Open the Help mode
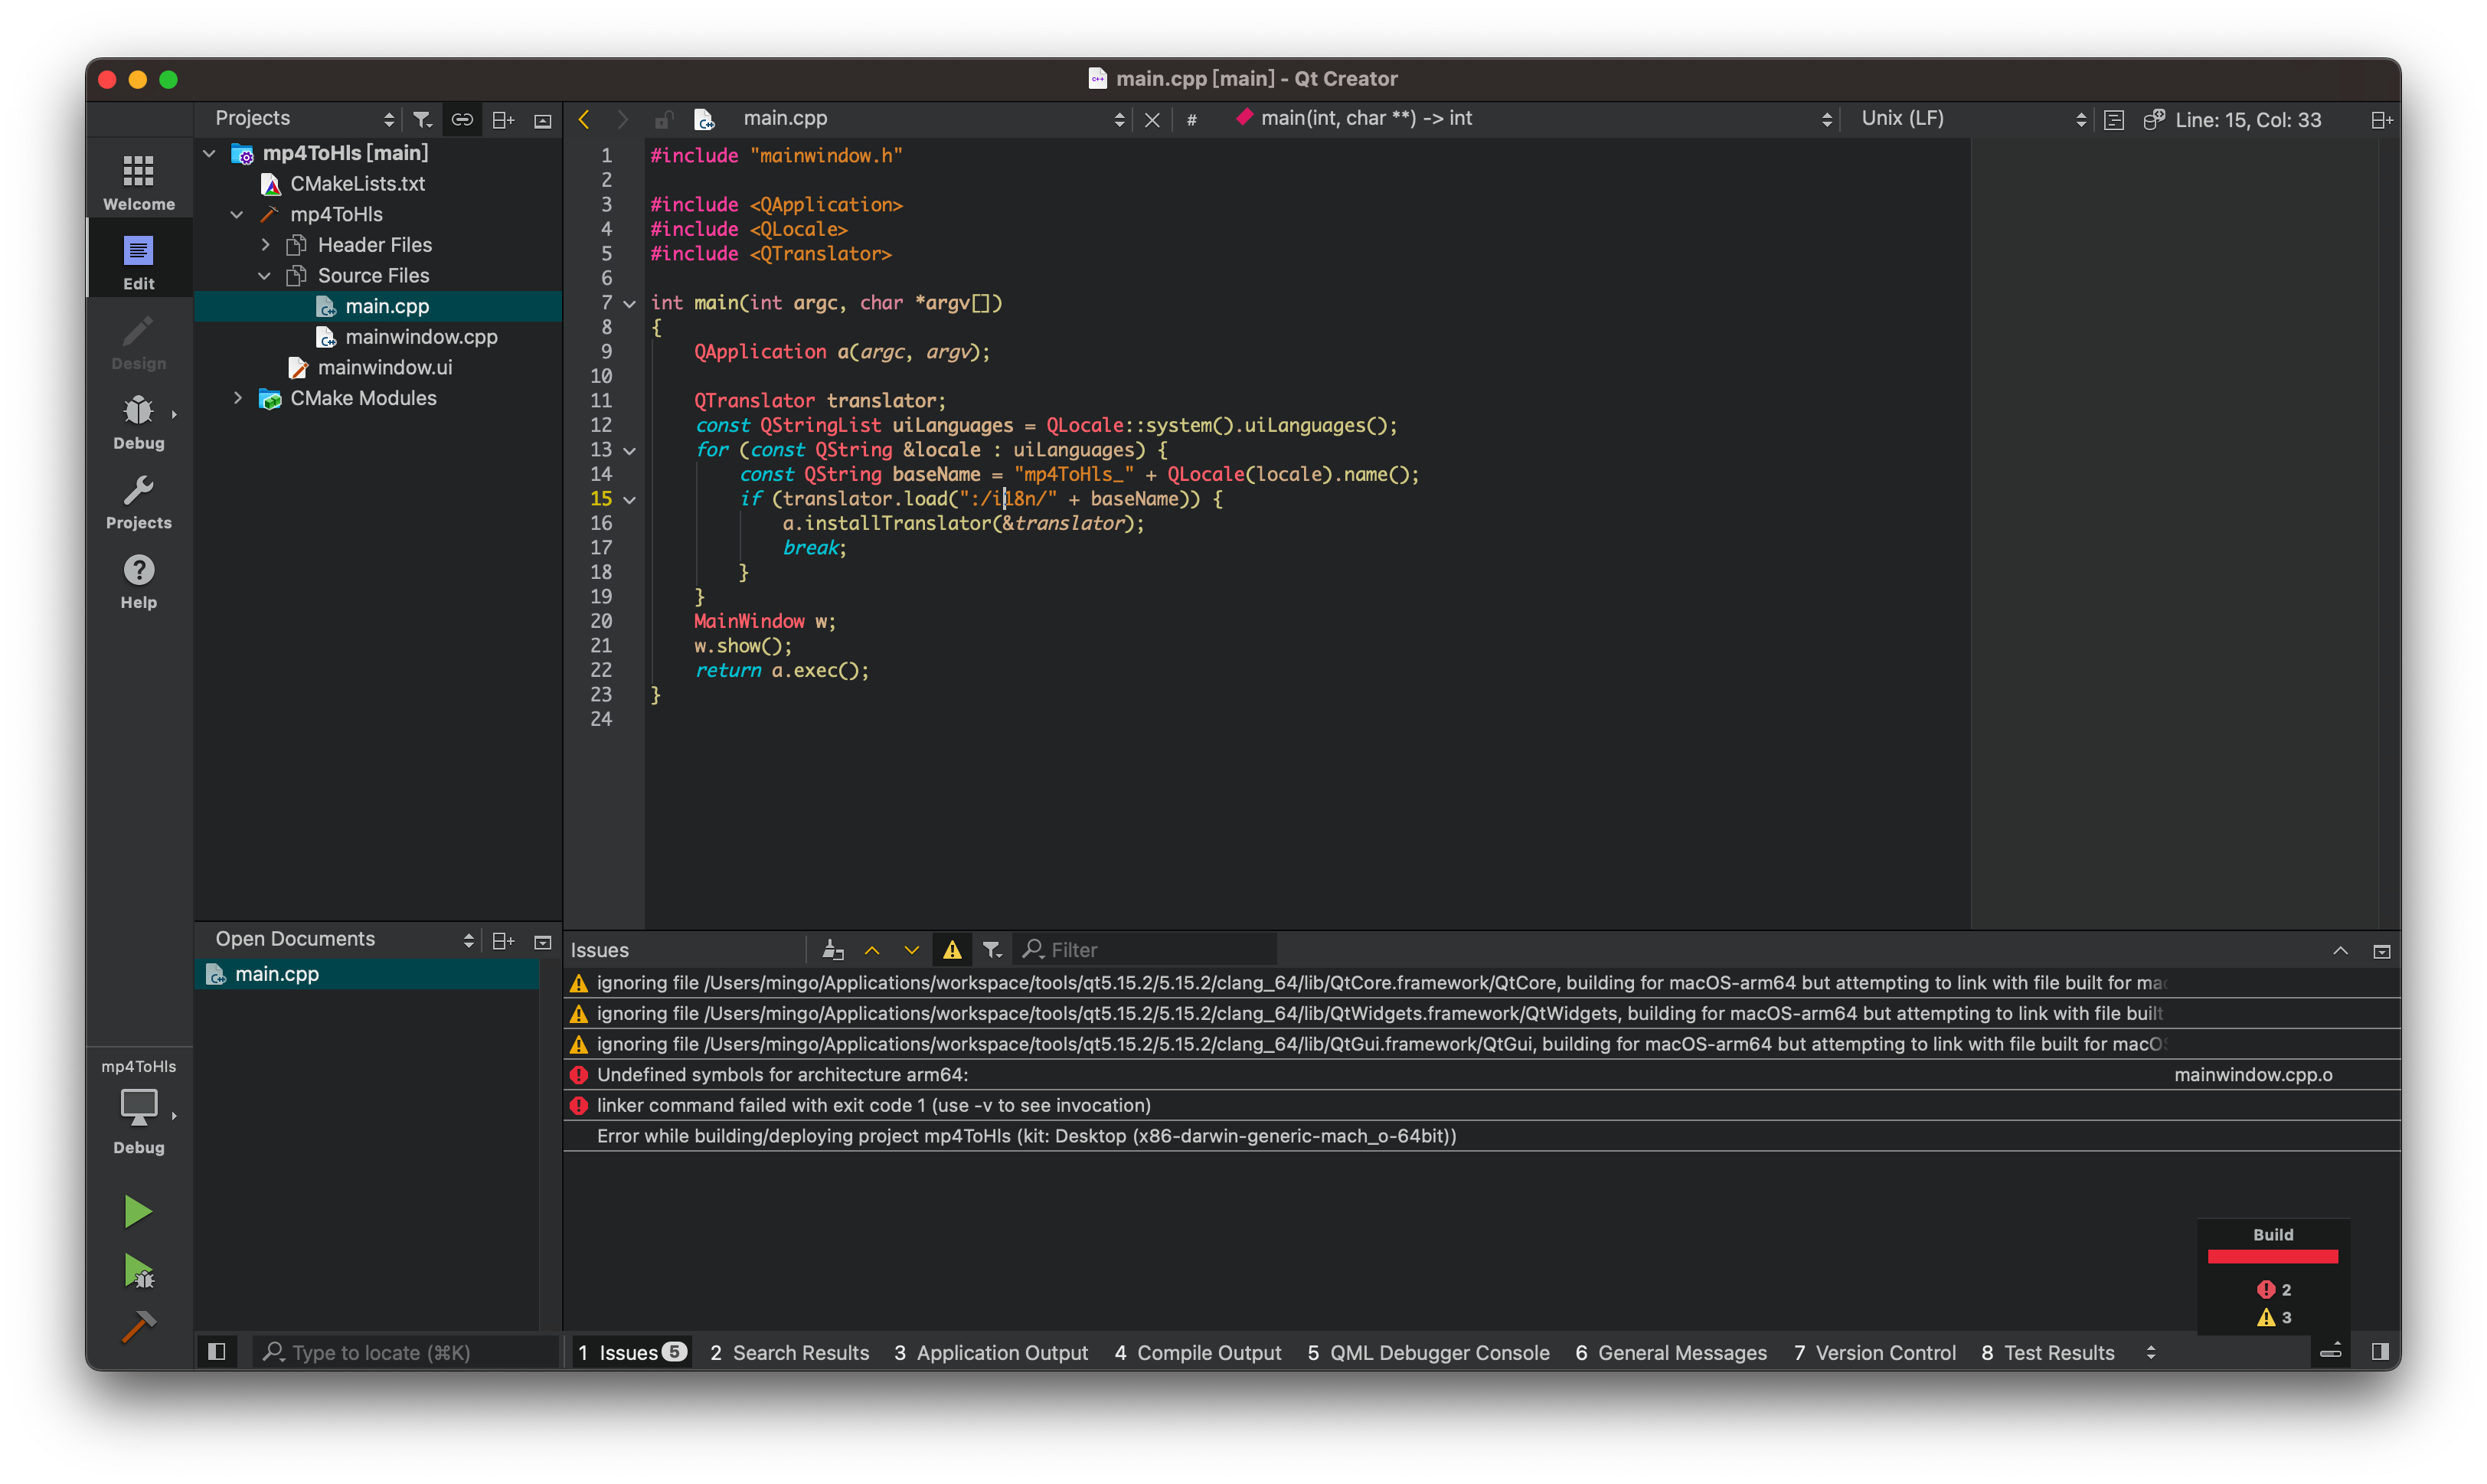Image resolution: width=2487 pixels, height=1484 pixels. [x=138, y=581]
